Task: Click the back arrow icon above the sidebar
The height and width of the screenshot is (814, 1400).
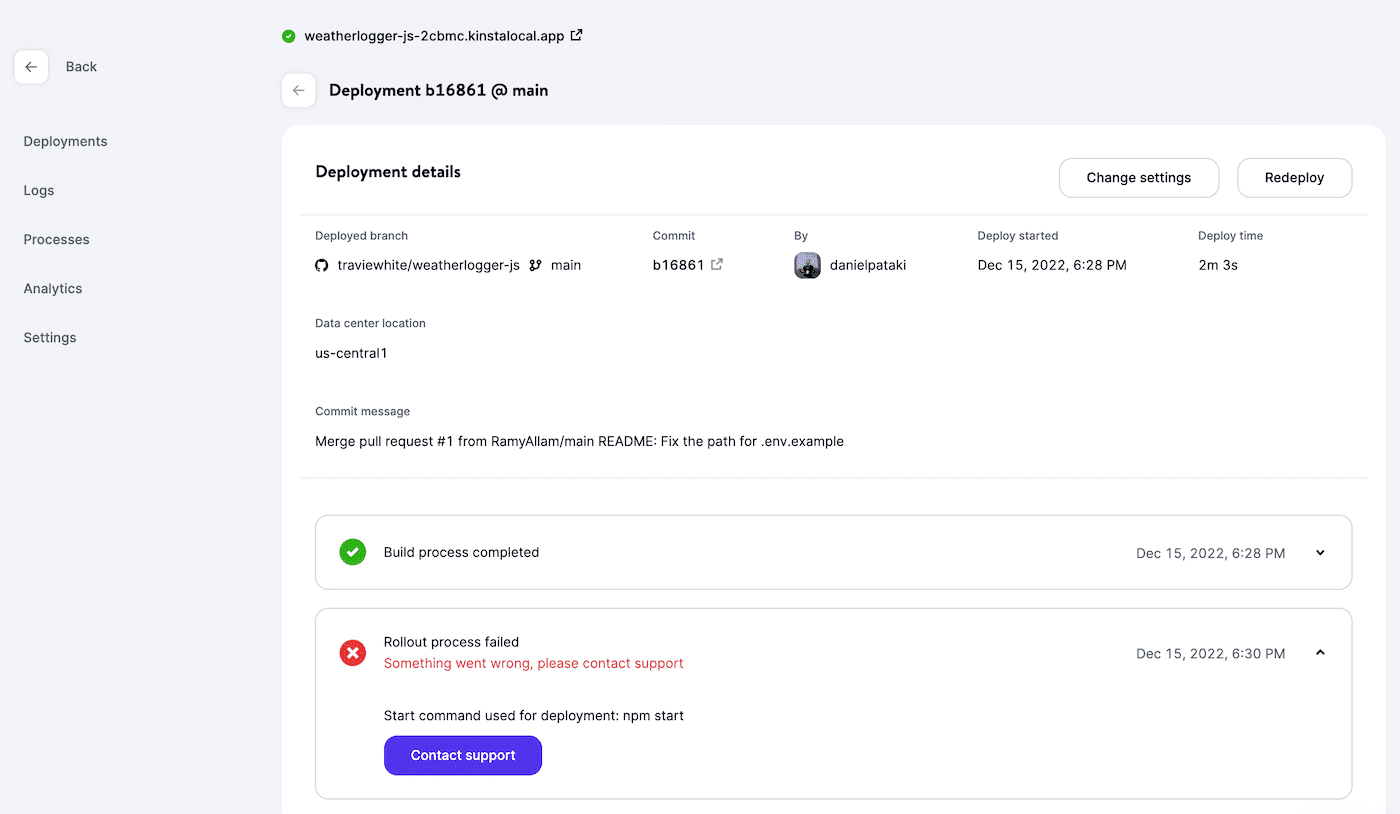Action: pyautogui.click(x=31, y=66)
